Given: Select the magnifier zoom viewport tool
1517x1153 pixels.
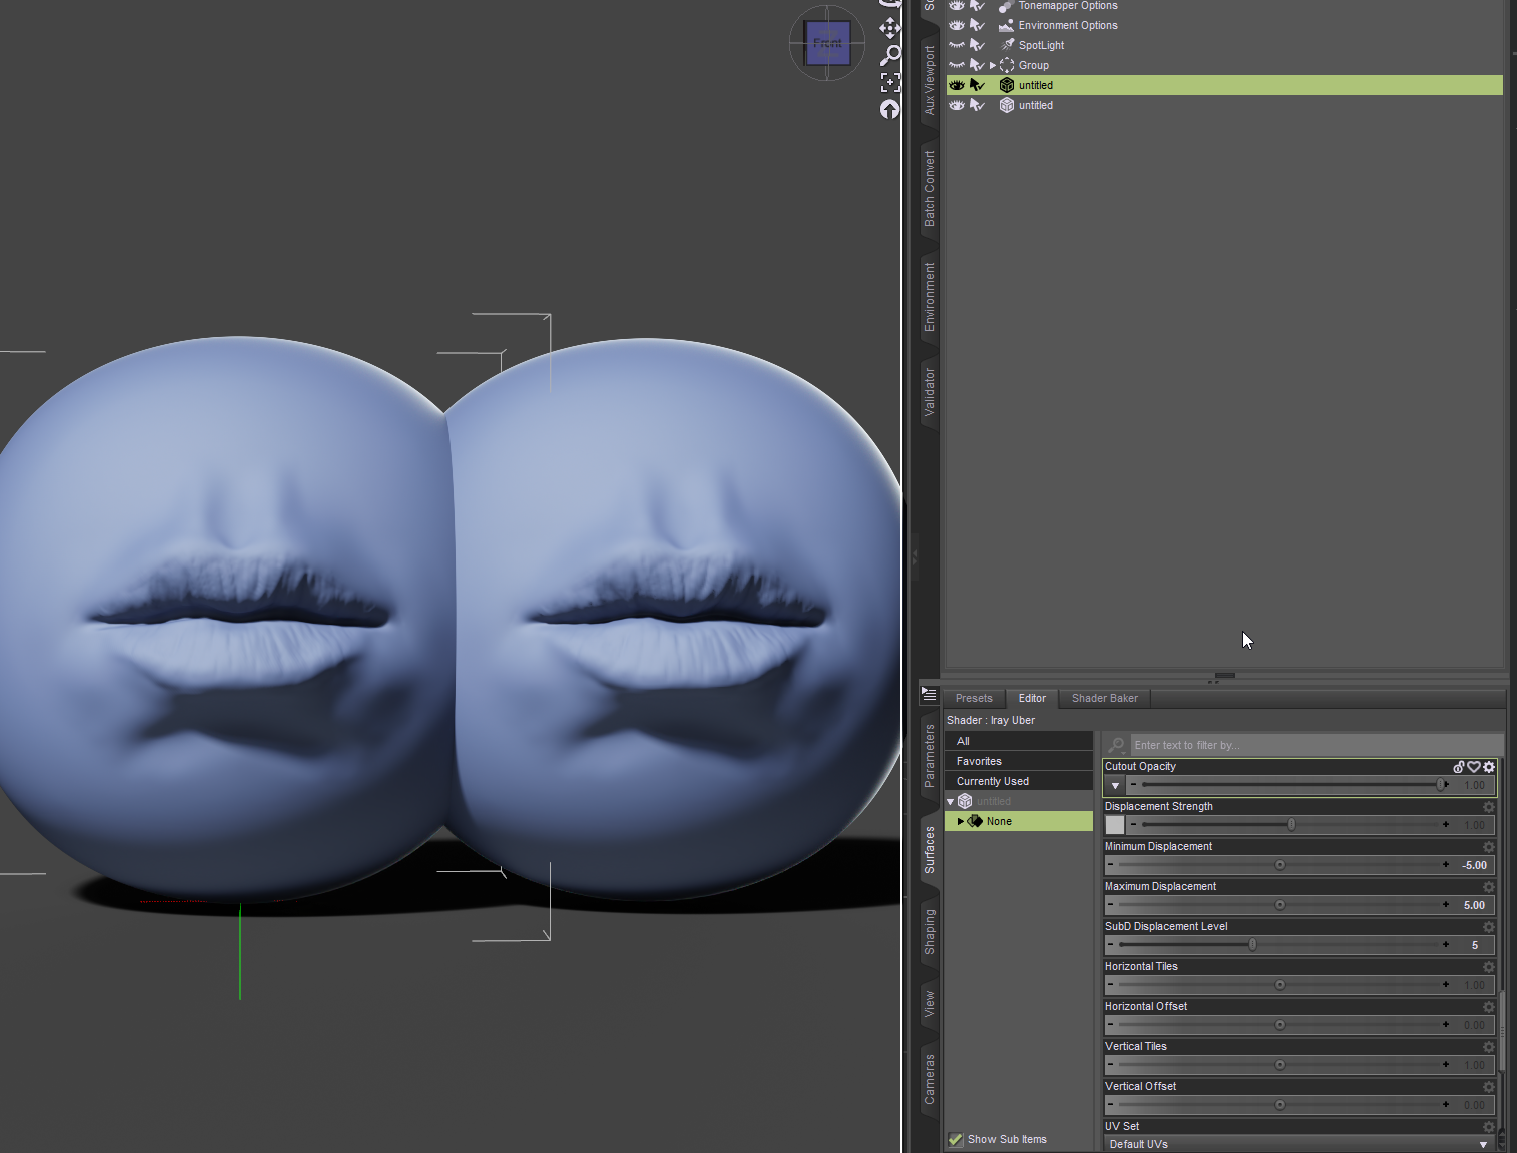Looking at the screenshot, I should pos(889,55).
